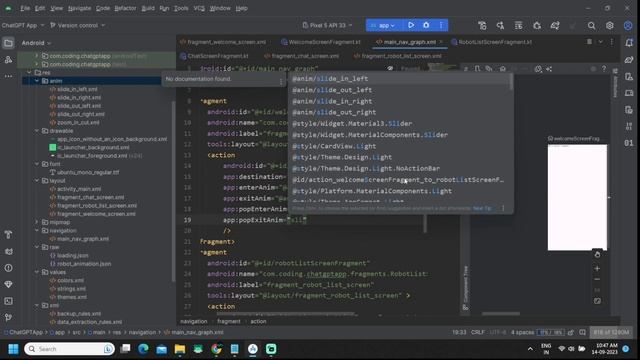Open the Build hammer tool window

pos(8,235)
